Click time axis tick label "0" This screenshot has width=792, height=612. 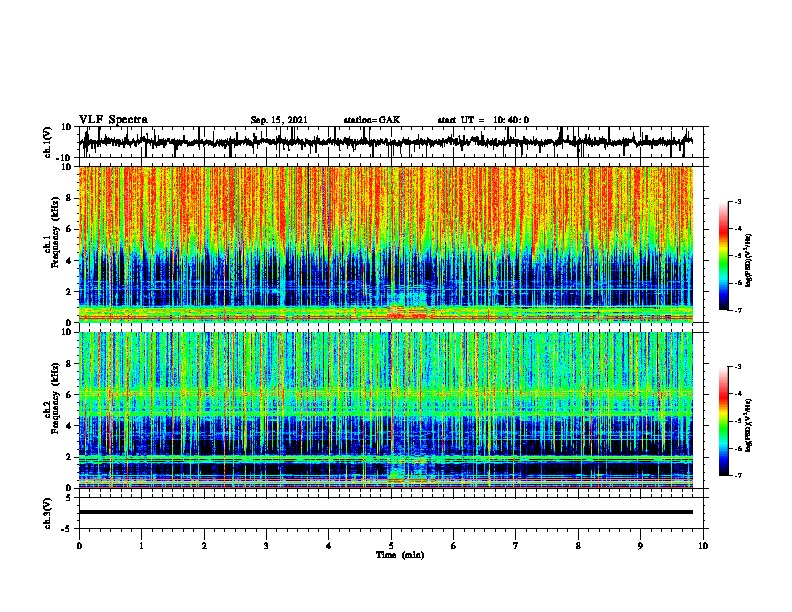79,546
